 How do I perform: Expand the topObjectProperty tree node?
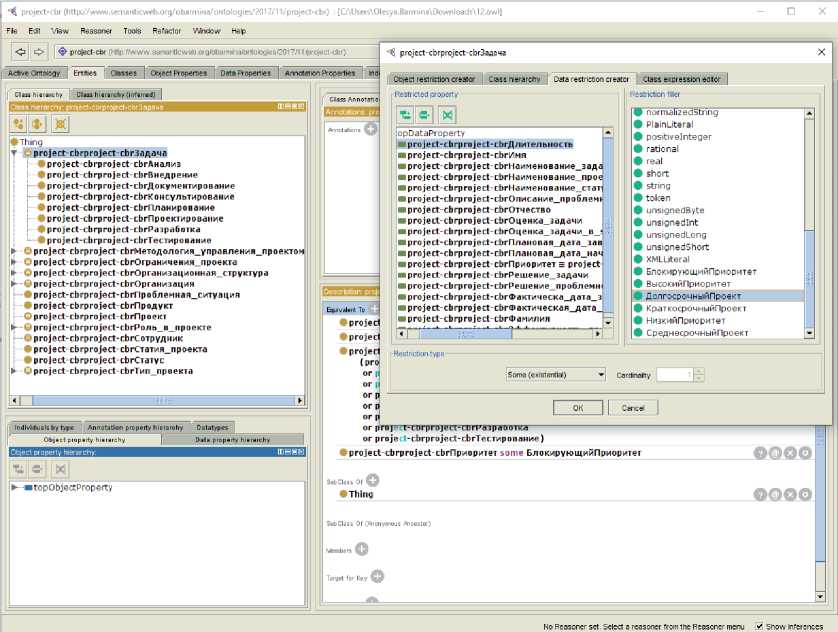pos(15,488)
